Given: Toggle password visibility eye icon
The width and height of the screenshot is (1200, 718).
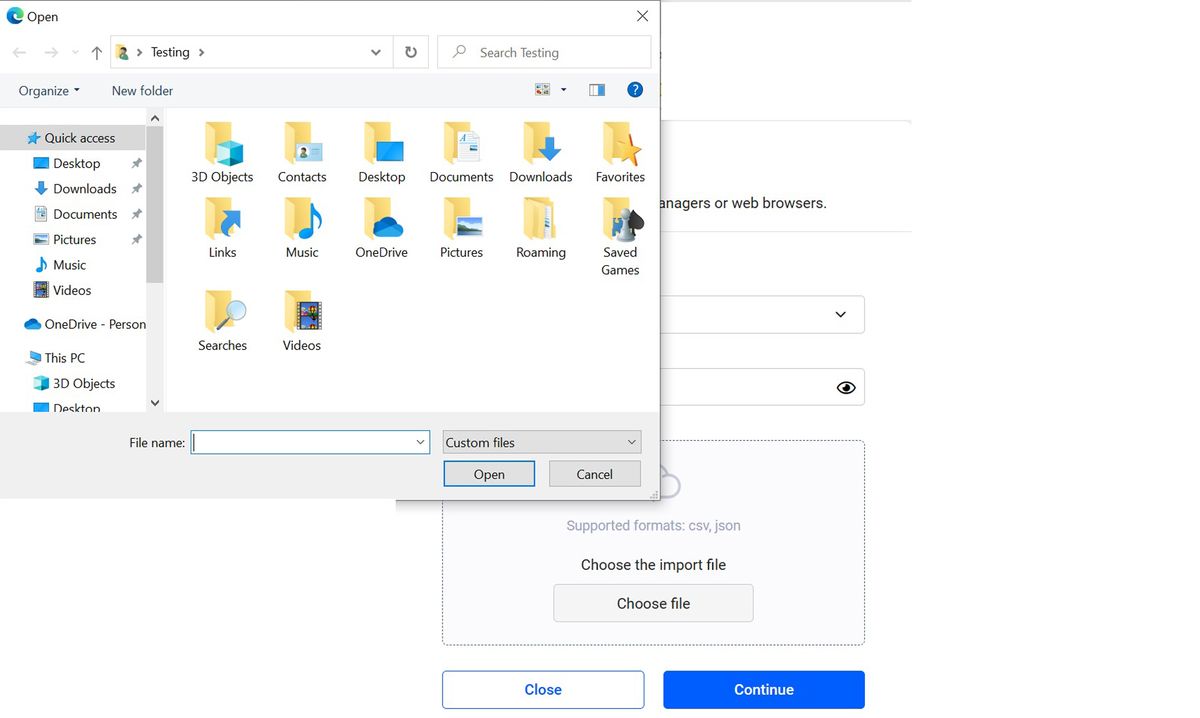Looking at the screenshot, I should pos(846,387).
